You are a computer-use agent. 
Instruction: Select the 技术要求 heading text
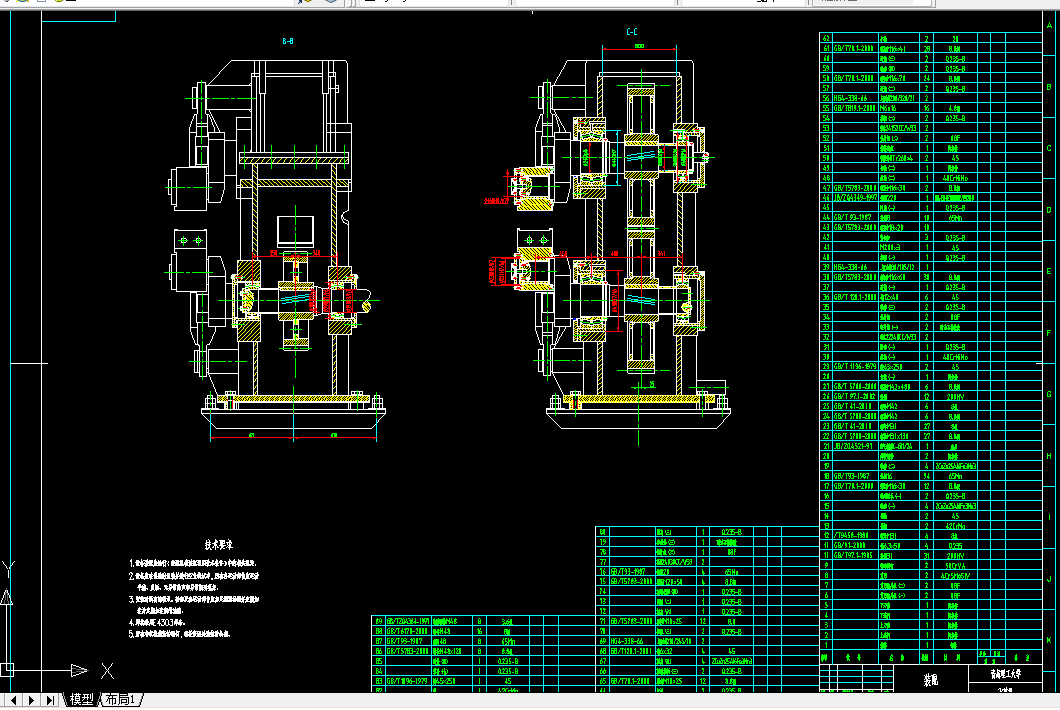click(x=218, y=544)
